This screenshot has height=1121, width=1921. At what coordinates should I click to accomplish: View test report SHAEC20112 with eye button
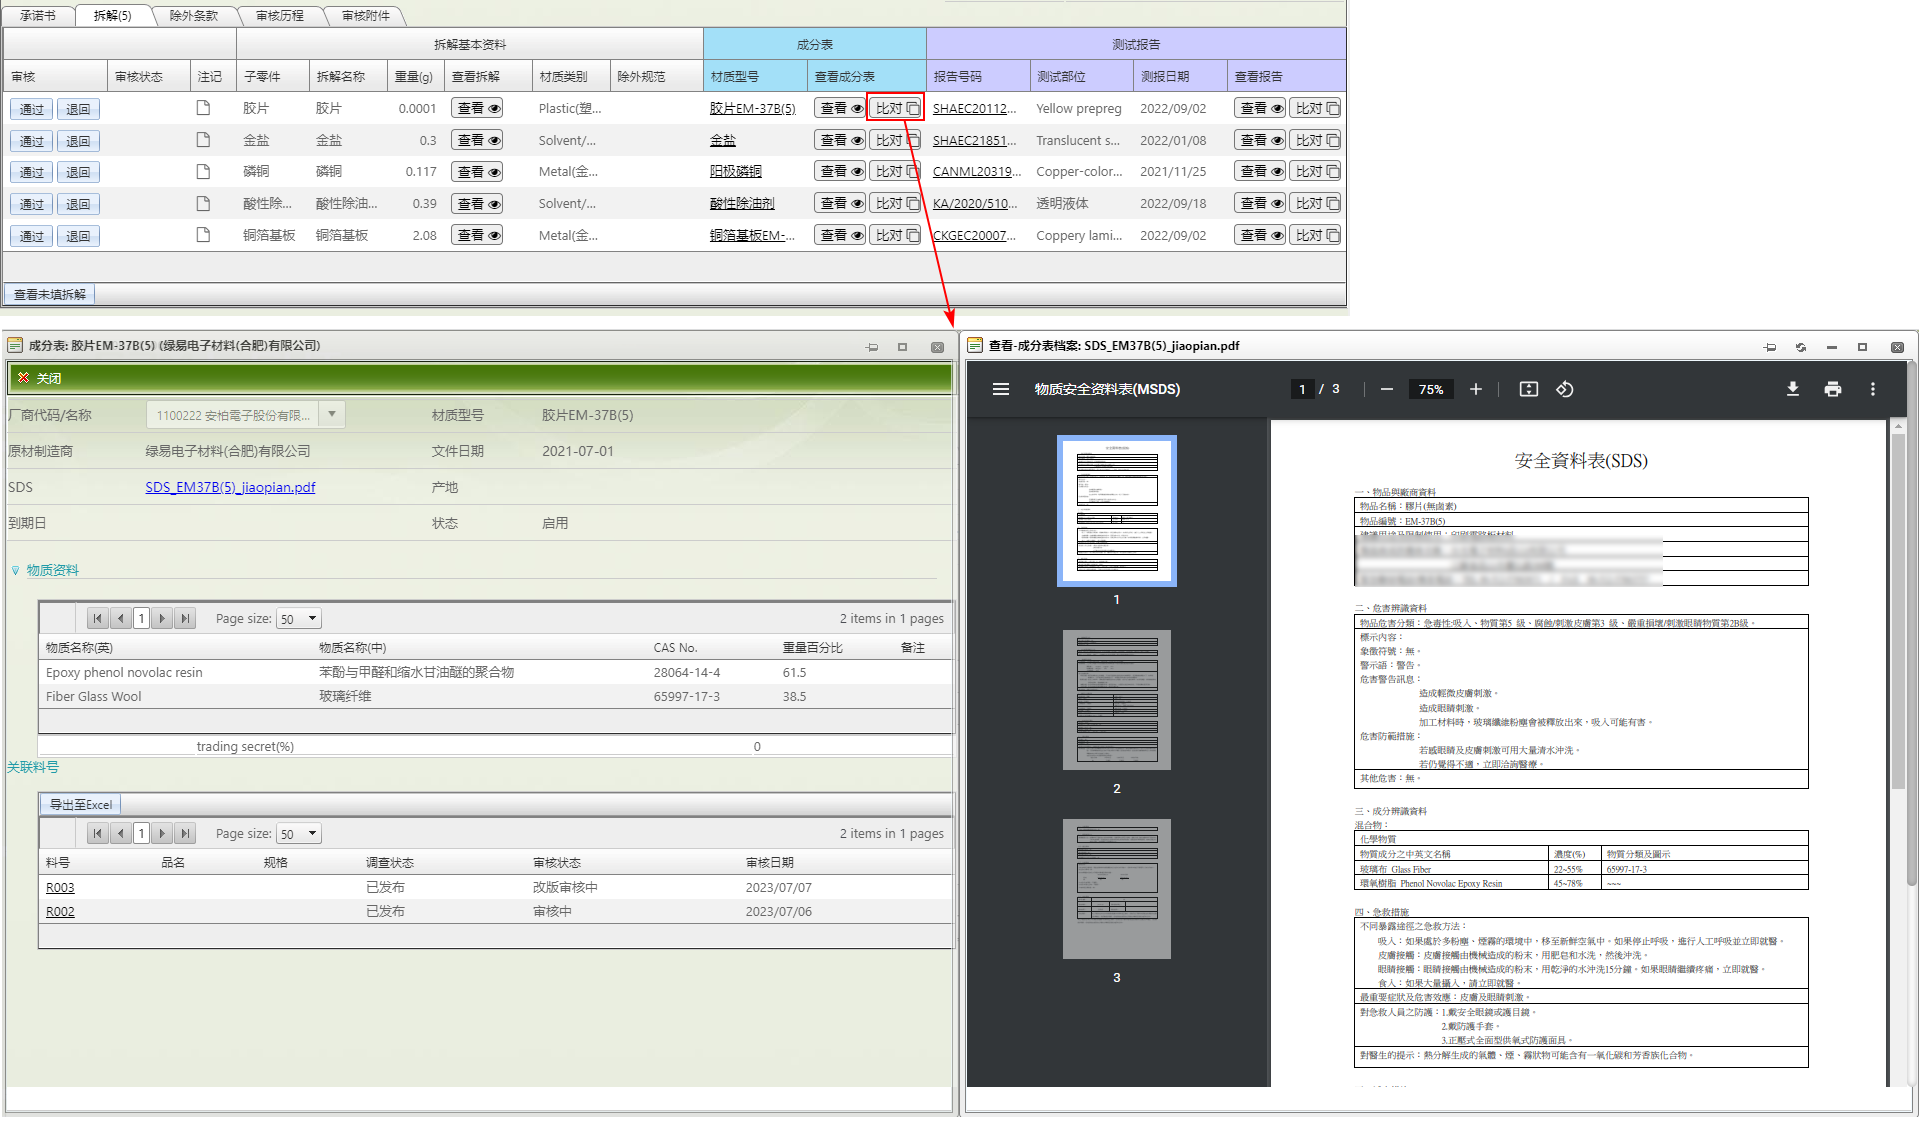(x=1260, y=108)
